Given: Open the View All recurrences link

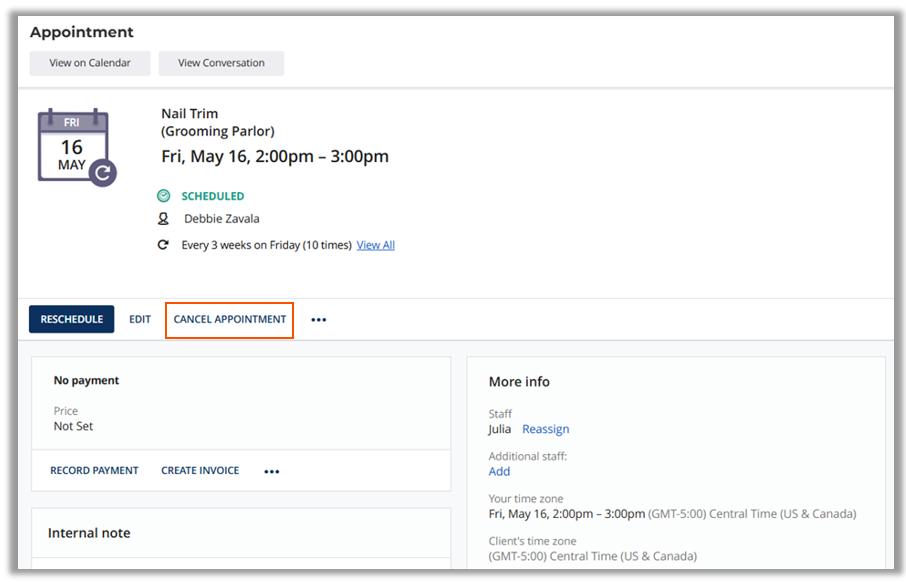Looking at the screenshot, I should 376,245.
